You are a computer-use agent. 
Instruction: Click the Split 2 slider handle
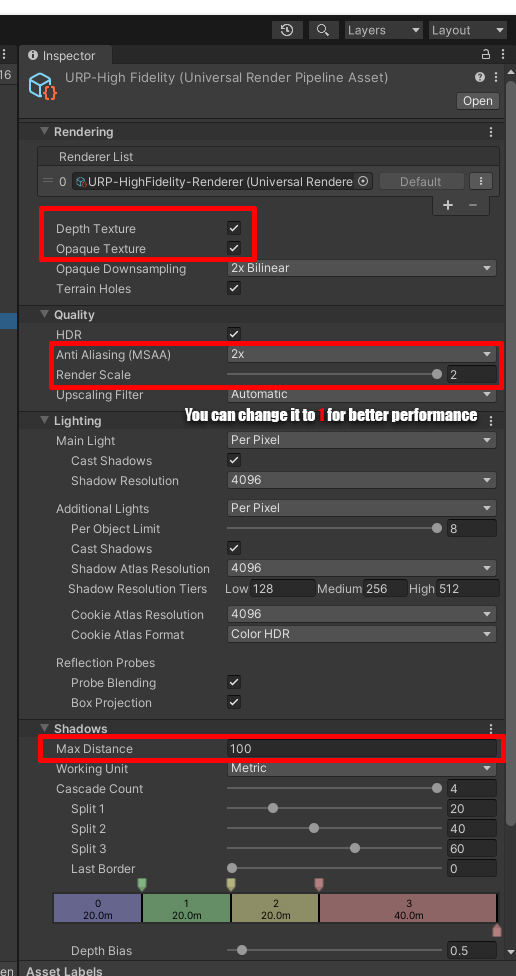pos(314,828)
